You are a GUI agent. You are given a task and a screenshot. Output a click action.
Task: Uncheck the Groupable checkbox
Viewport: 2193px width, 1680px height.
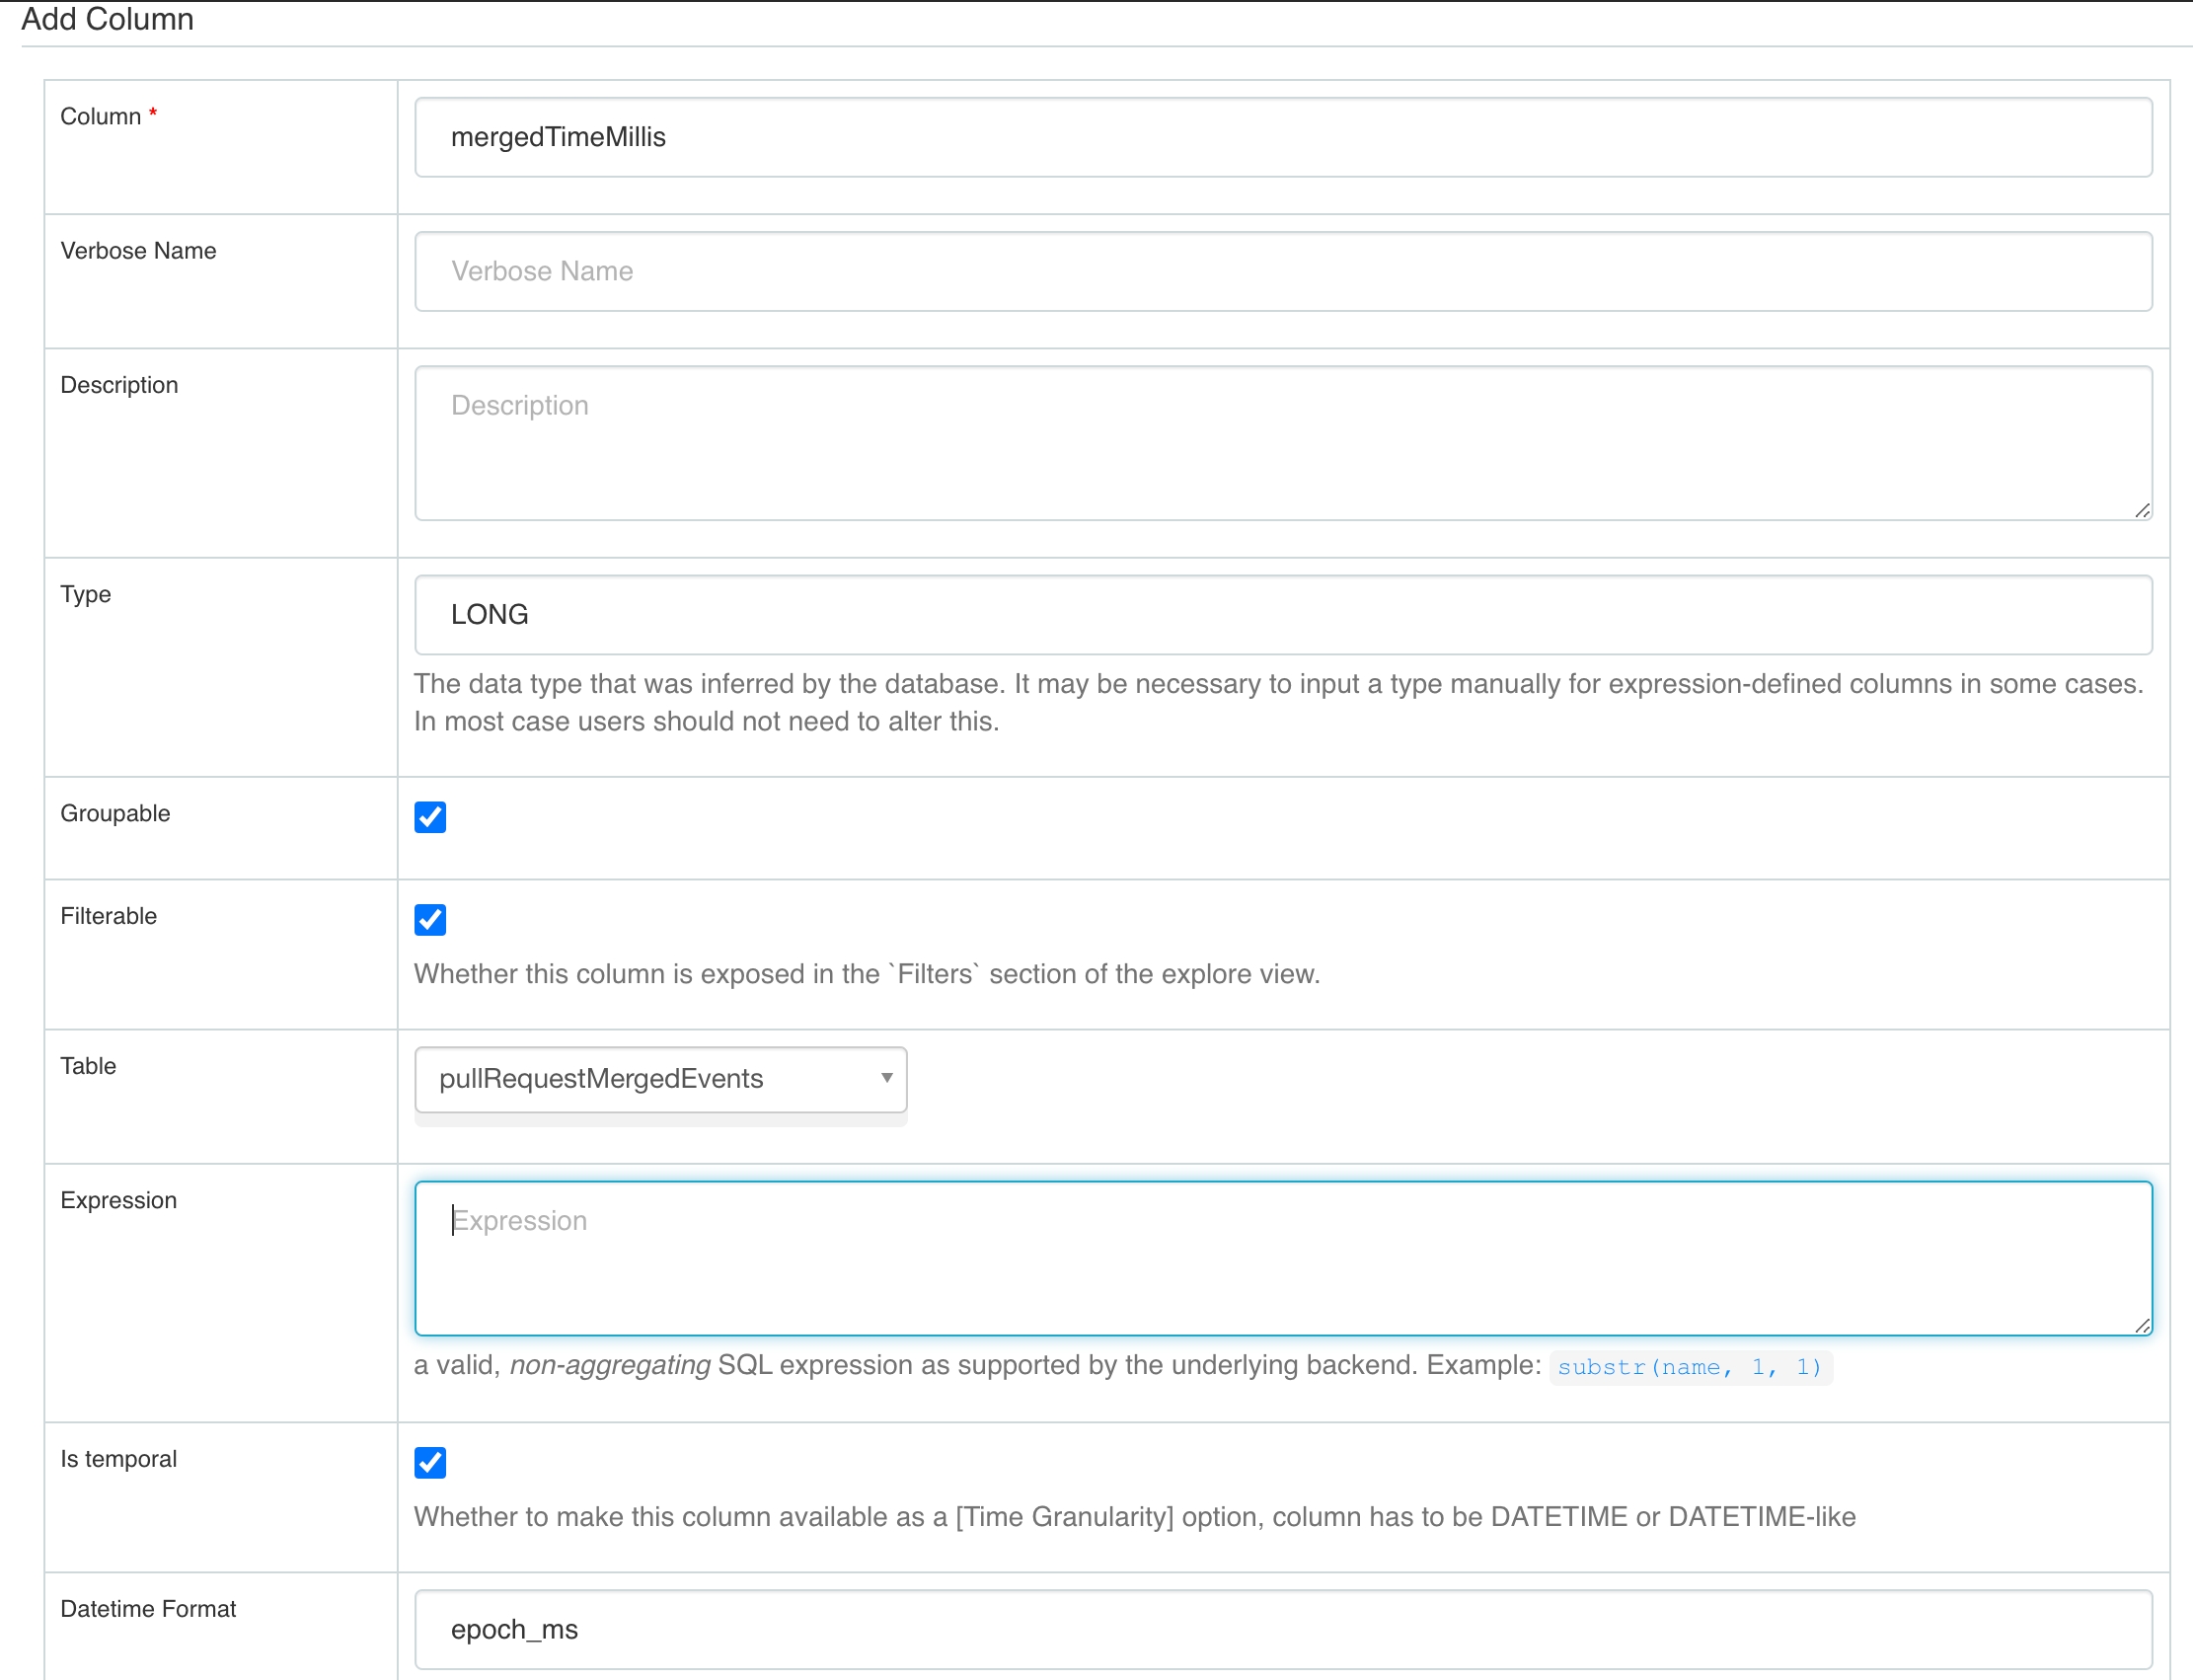pyautogui.click(x=430, y=817)
